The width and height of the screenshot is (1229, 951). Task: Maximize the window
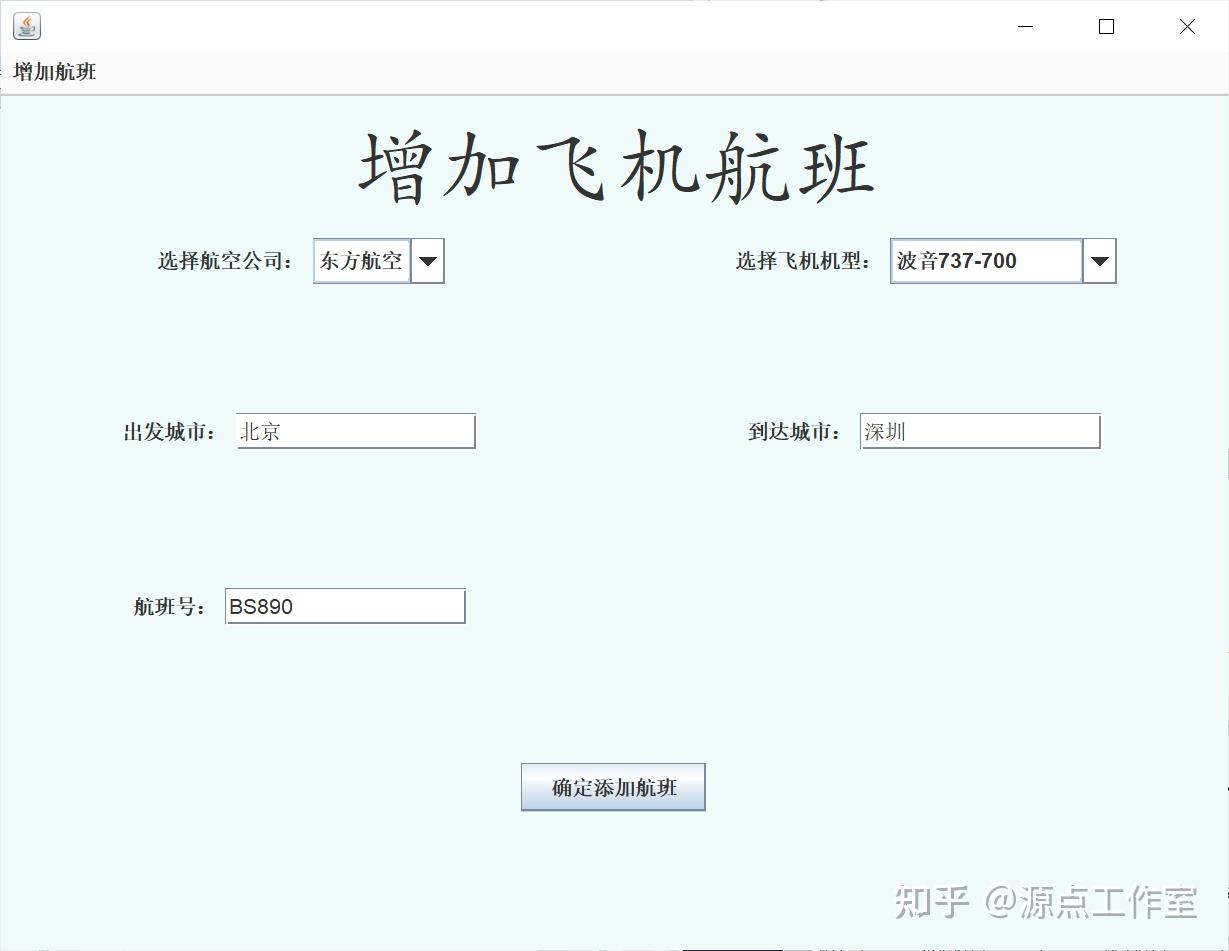click(x=1106, y=27)
